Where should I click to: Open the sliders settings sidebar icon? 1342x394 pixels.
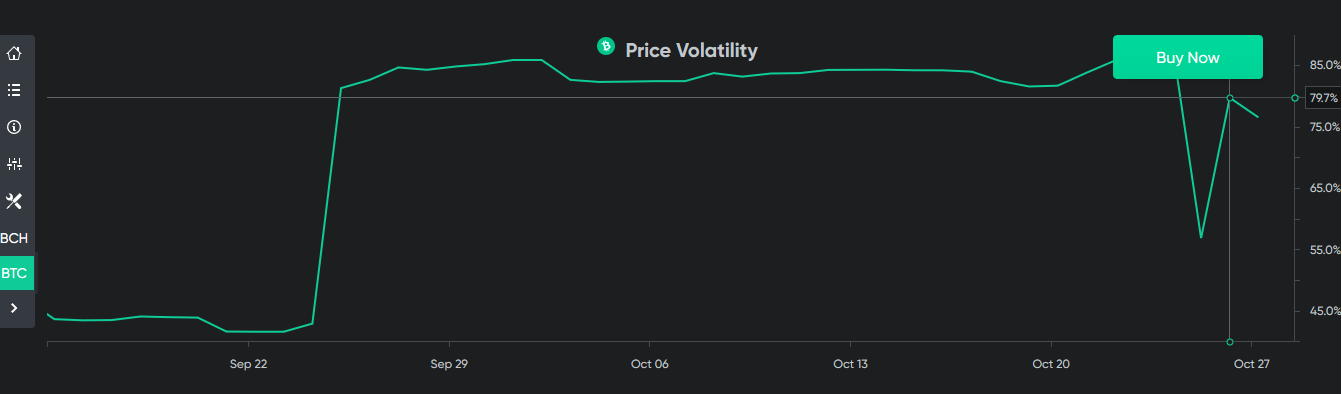14,164
